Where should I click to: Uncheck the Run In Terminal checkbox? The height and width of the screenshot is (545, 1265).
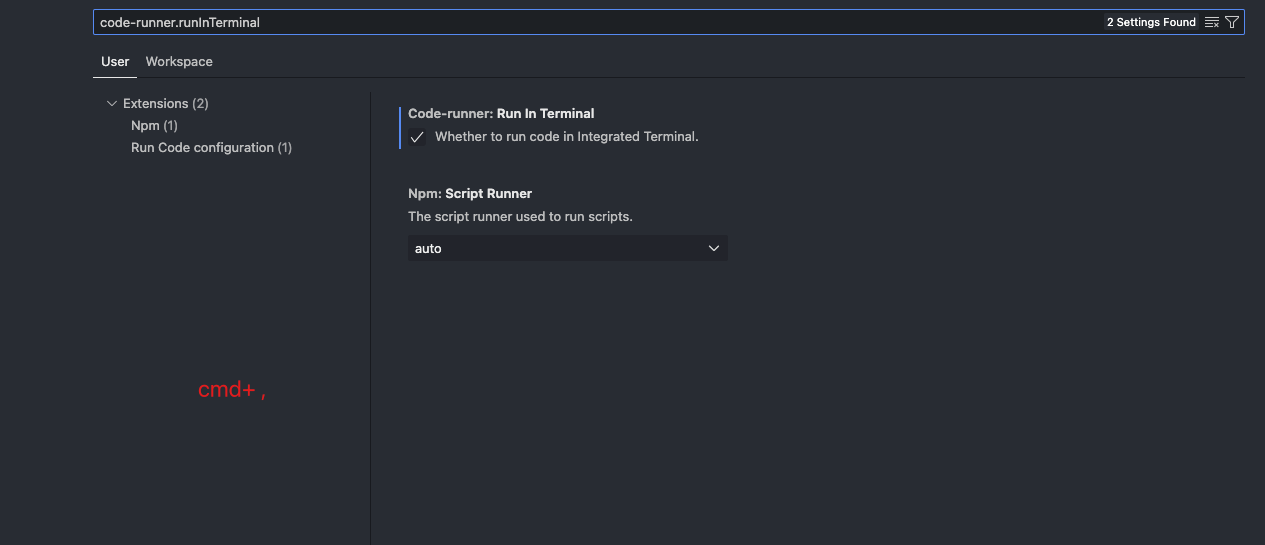(417, 138)
